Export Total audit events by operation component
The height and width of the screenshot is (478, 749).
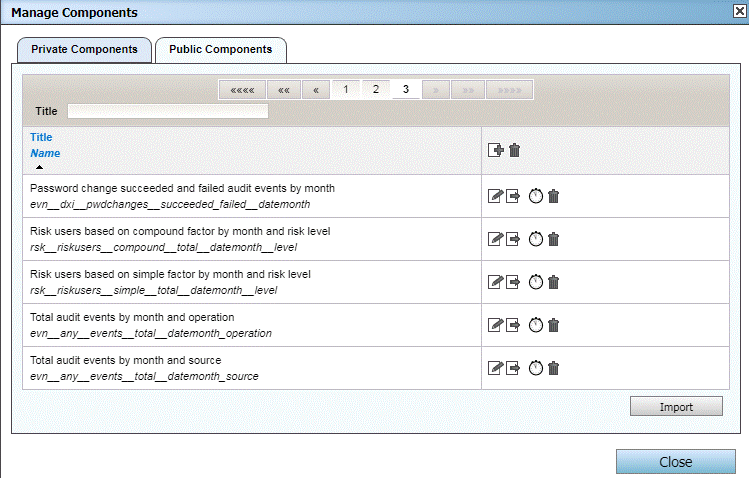[513, 325]
